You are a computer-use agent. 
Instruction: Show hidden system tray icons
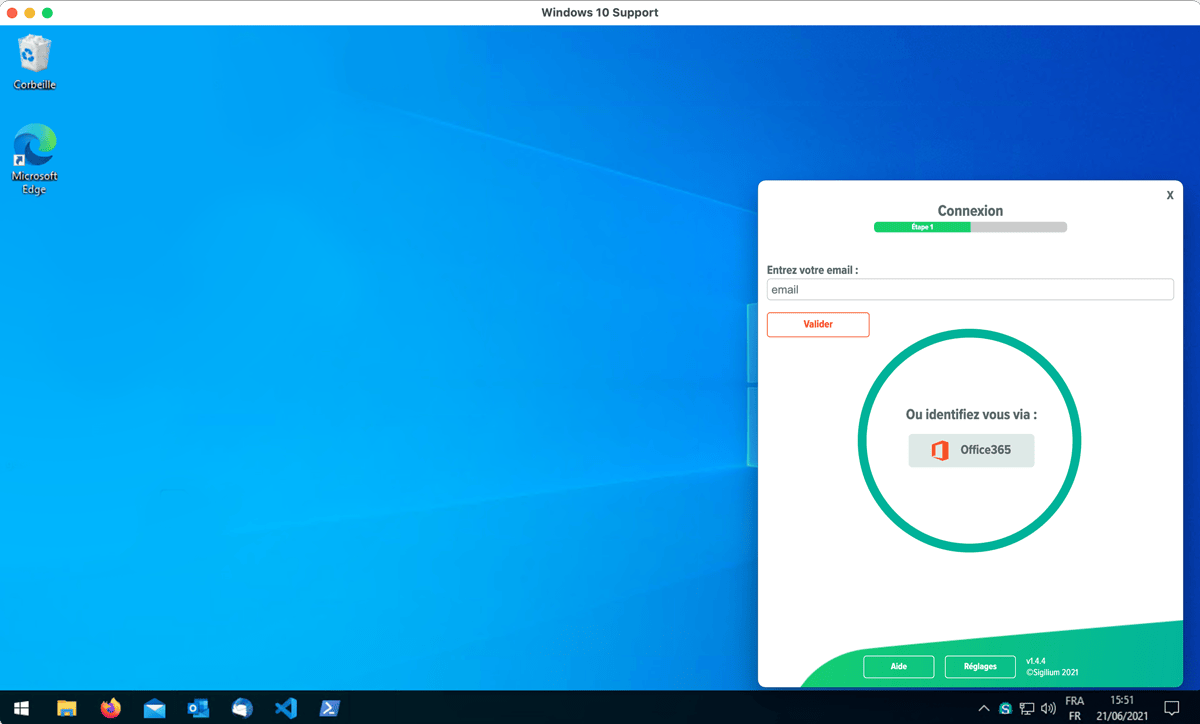click(984, 709)
